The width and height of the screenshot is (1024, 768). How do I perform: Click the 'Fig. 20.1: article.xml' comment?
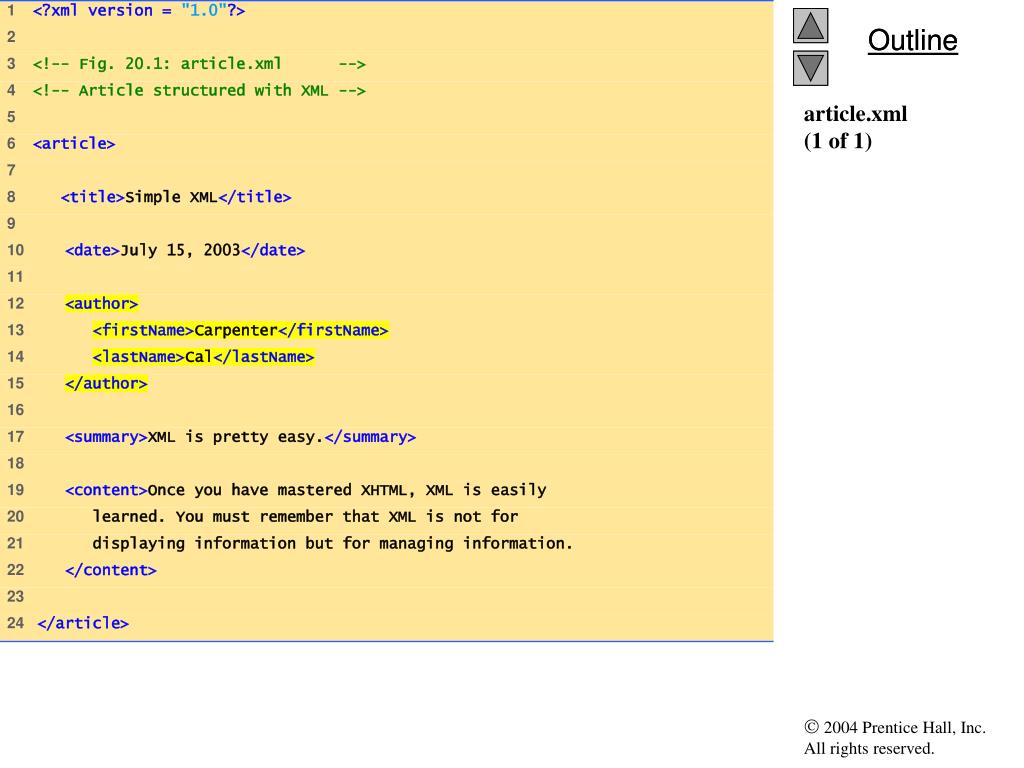coord(199,64)
